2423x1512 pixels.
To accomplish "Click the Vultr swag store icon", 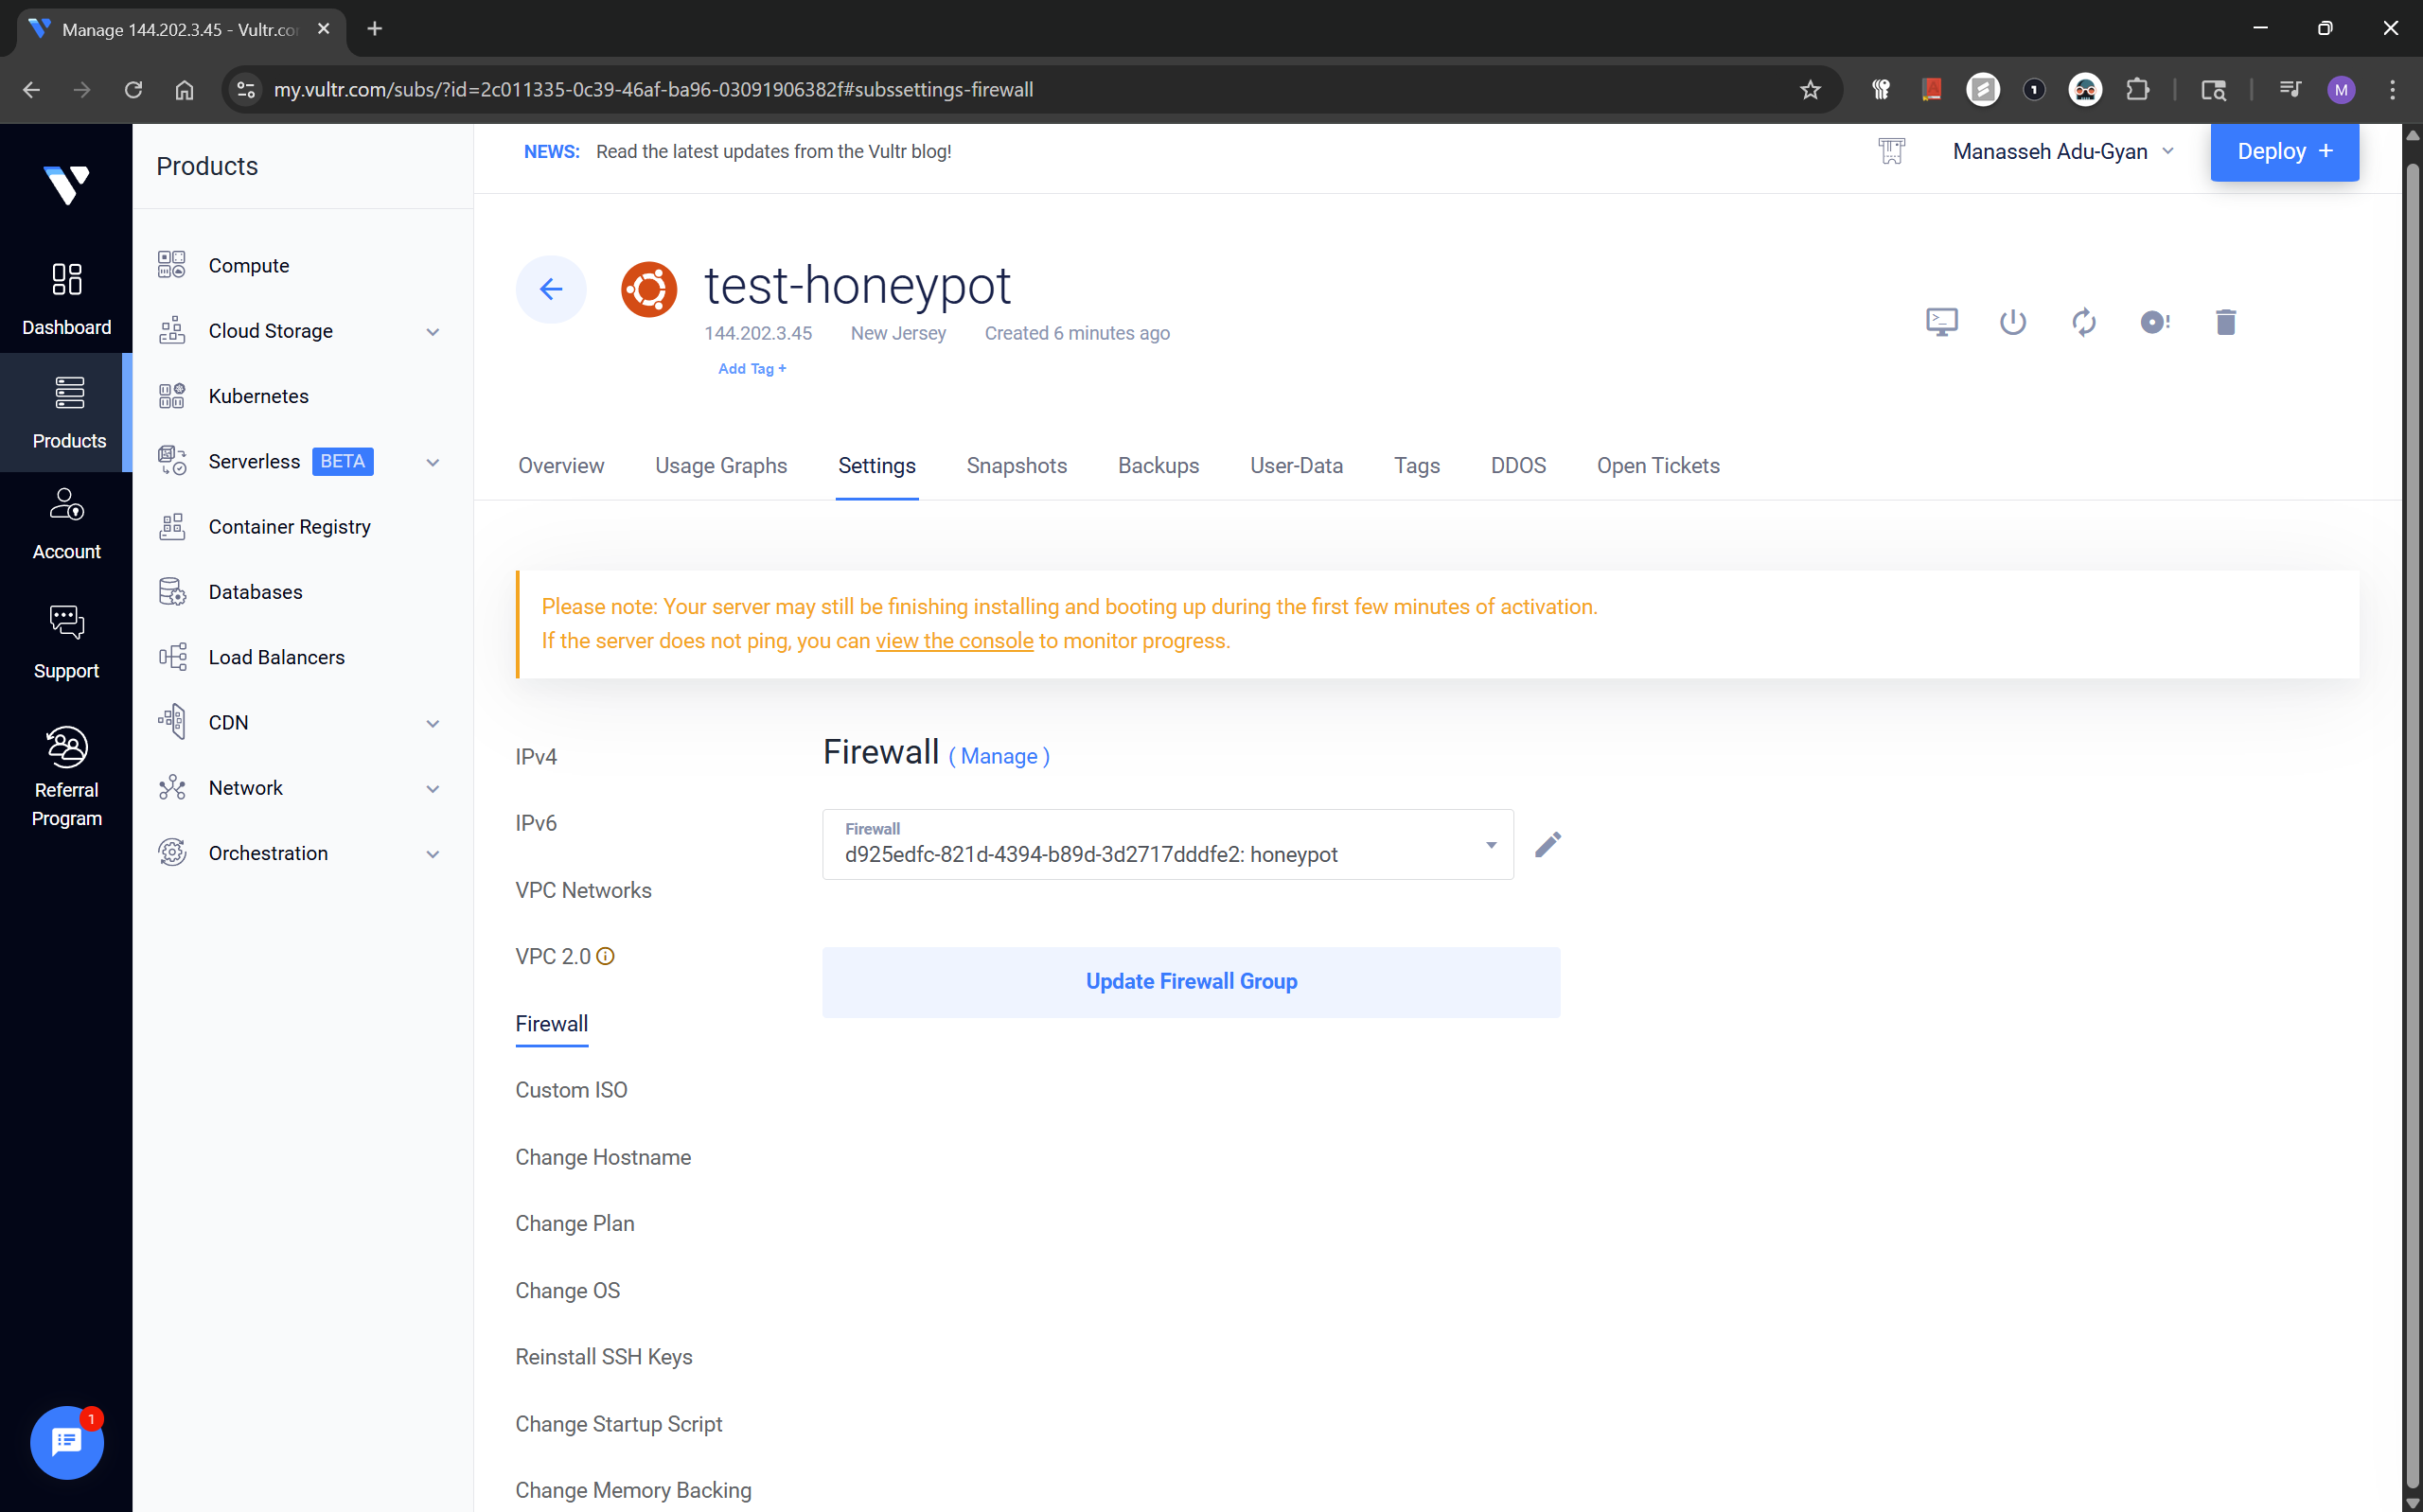I will click(1891, 151).
